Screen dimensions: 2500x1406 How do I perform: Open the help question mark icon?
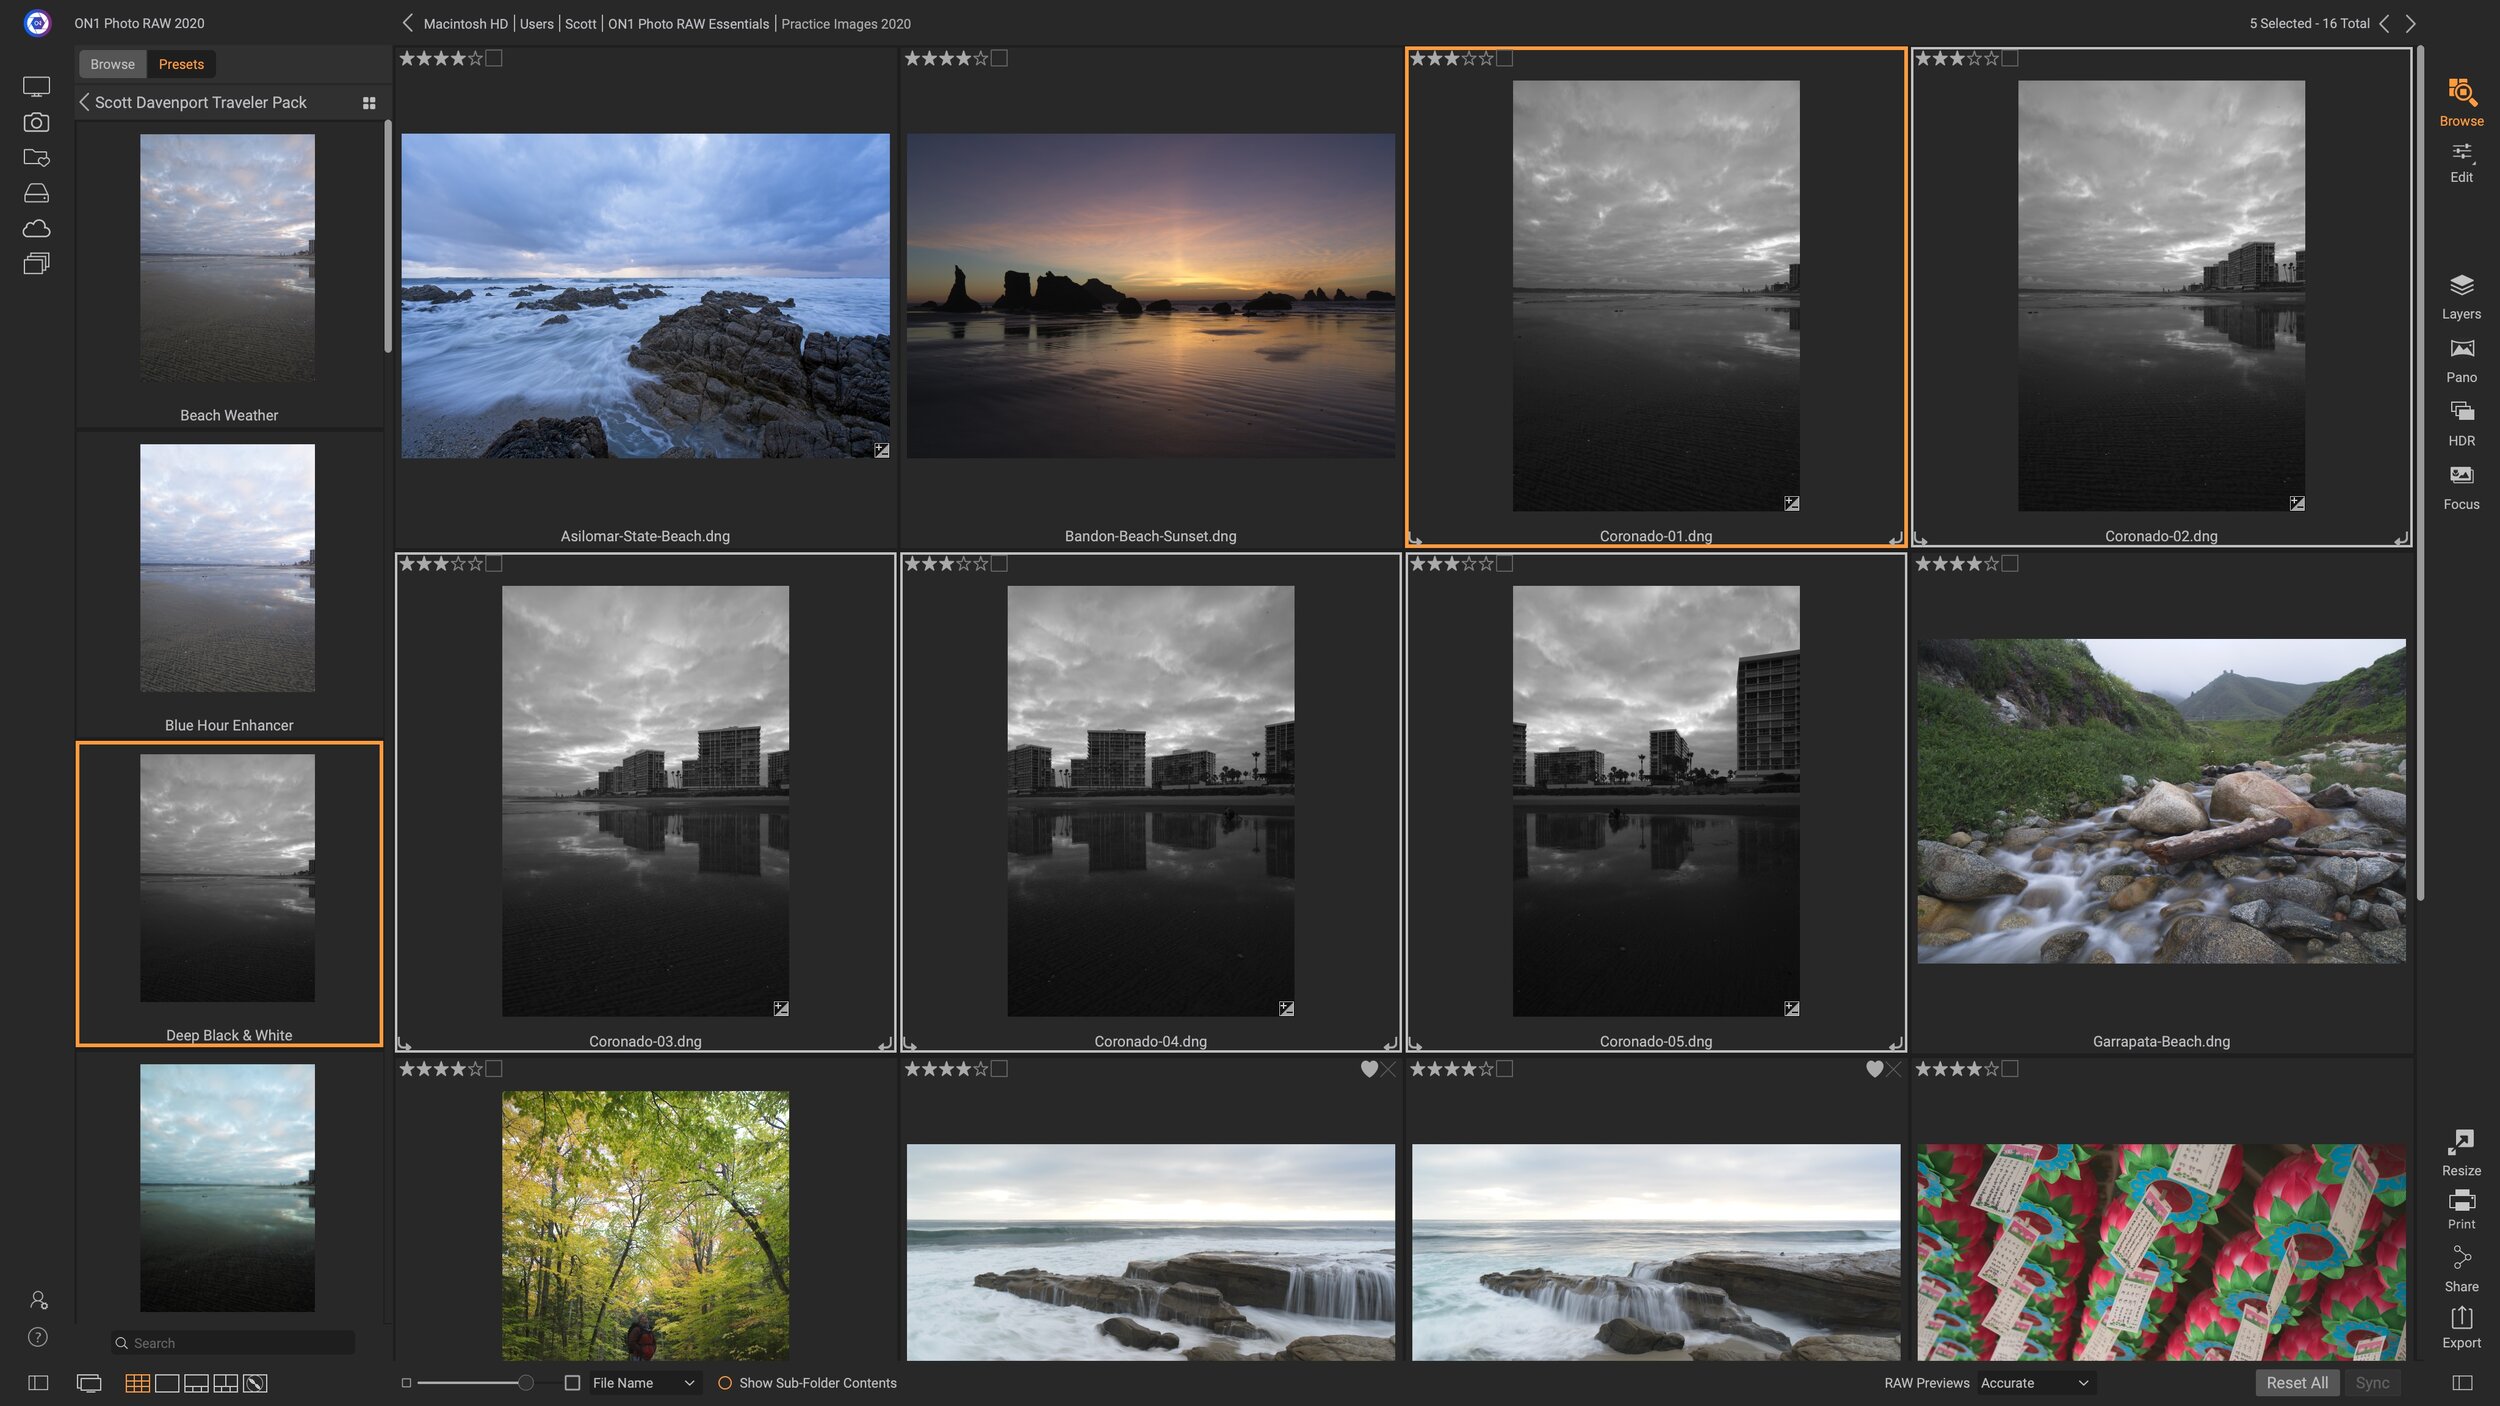coord(37,1337)
